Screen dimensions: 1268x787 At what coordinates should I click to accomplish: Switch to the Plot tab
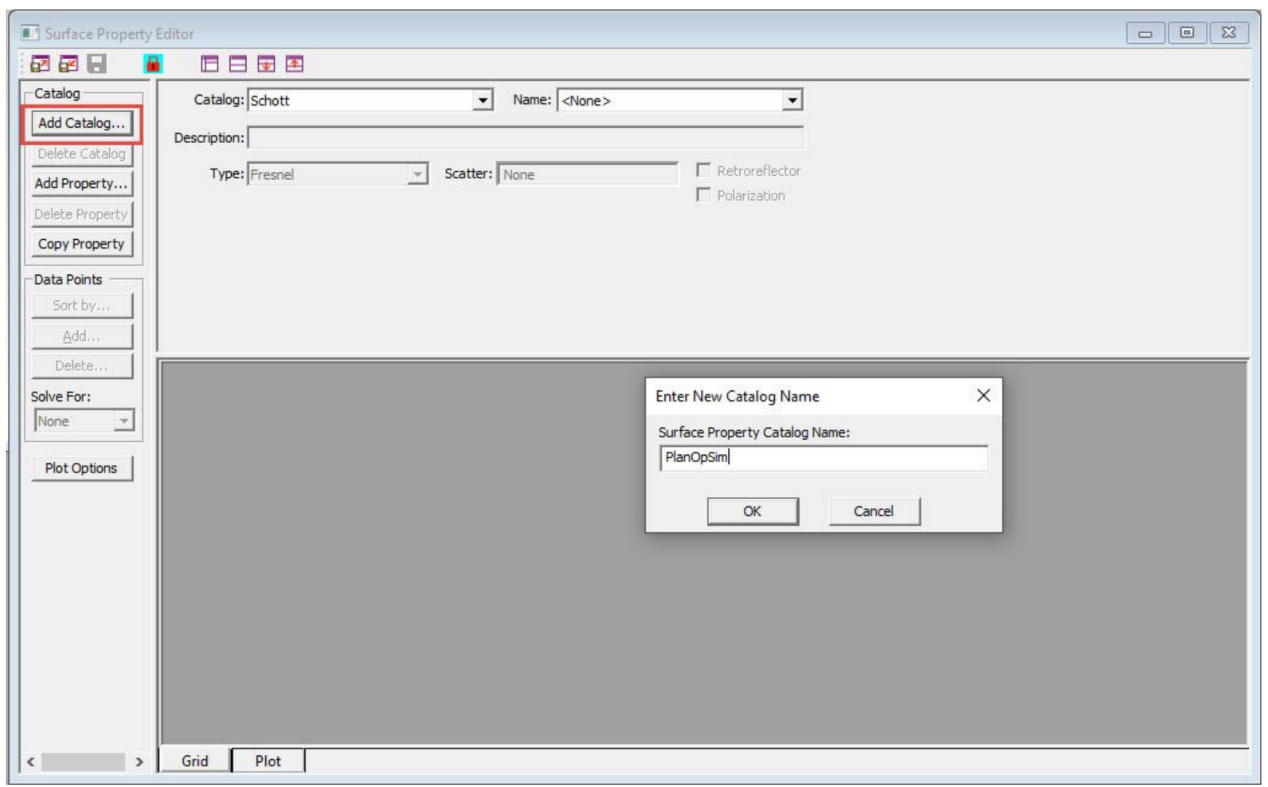click(268, 761)
